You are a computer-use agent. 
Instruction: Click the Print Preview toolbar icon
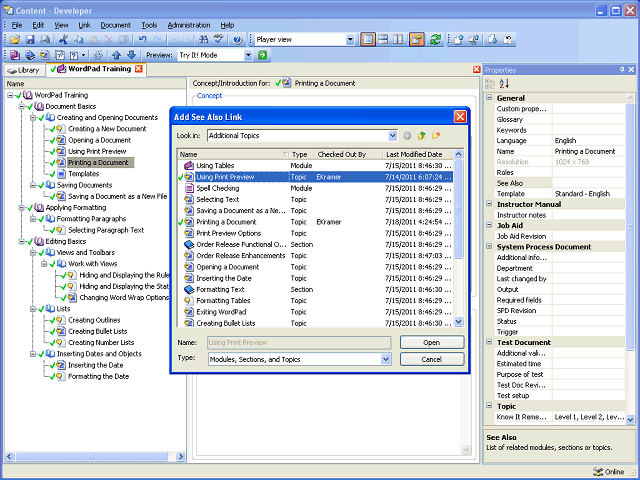click(45, 40)
